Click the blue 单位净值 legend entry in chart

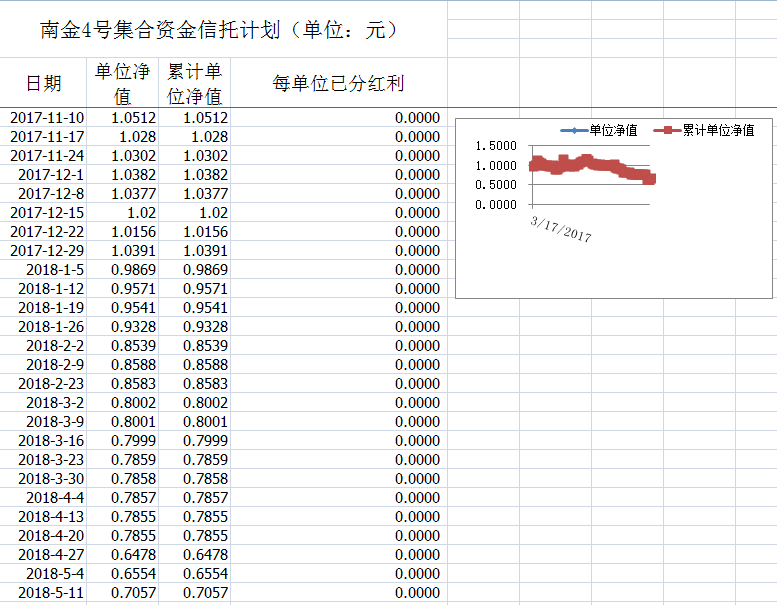click(600, 131)
